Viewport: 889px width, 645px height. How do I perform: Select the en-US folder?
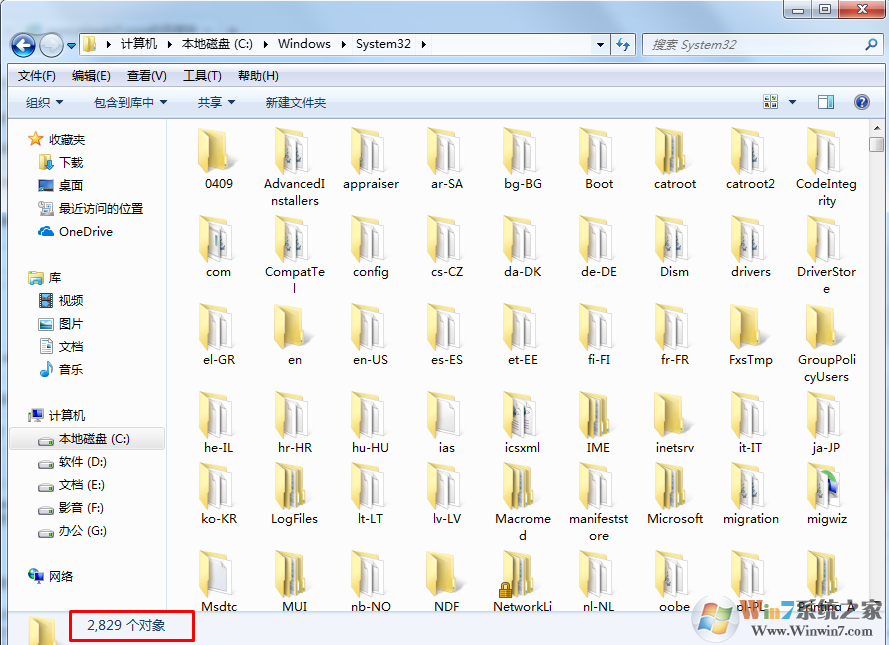click(370, 335)
